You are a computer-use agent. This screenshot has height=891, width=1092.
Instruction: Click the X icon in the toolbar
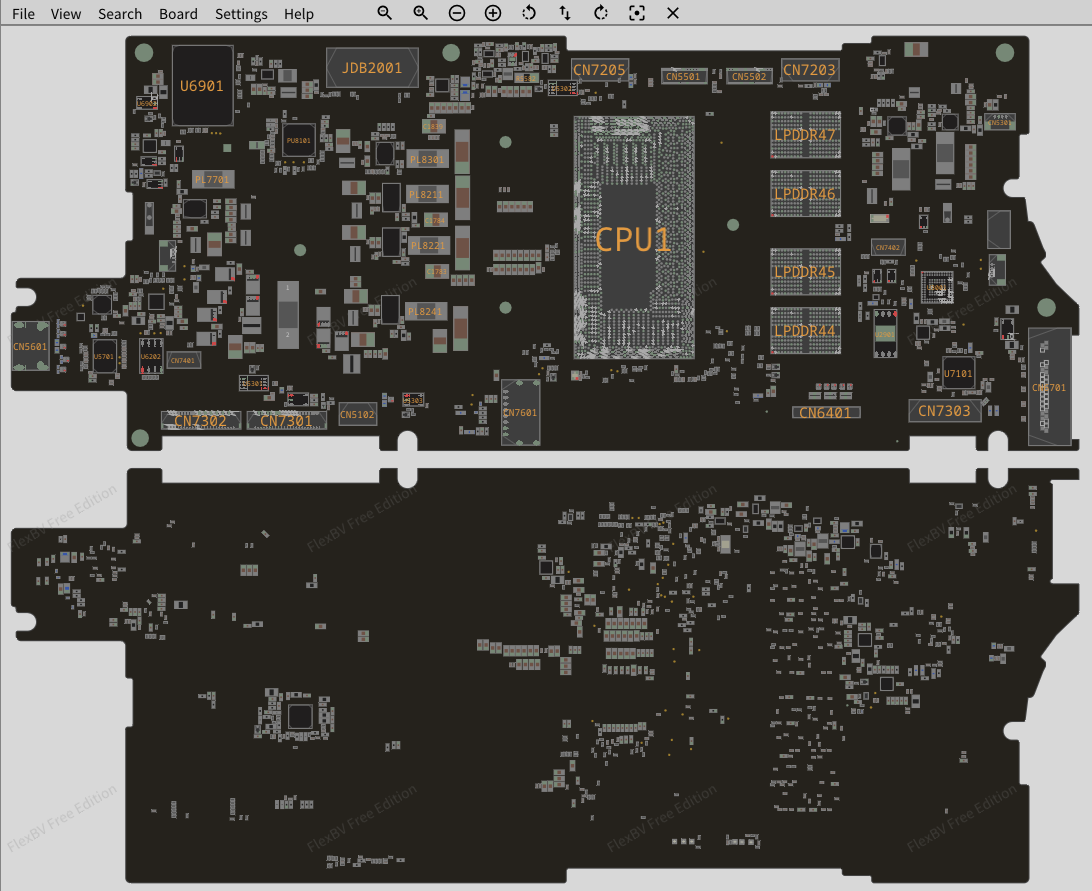pyautogui.click(x=673, y=13)
